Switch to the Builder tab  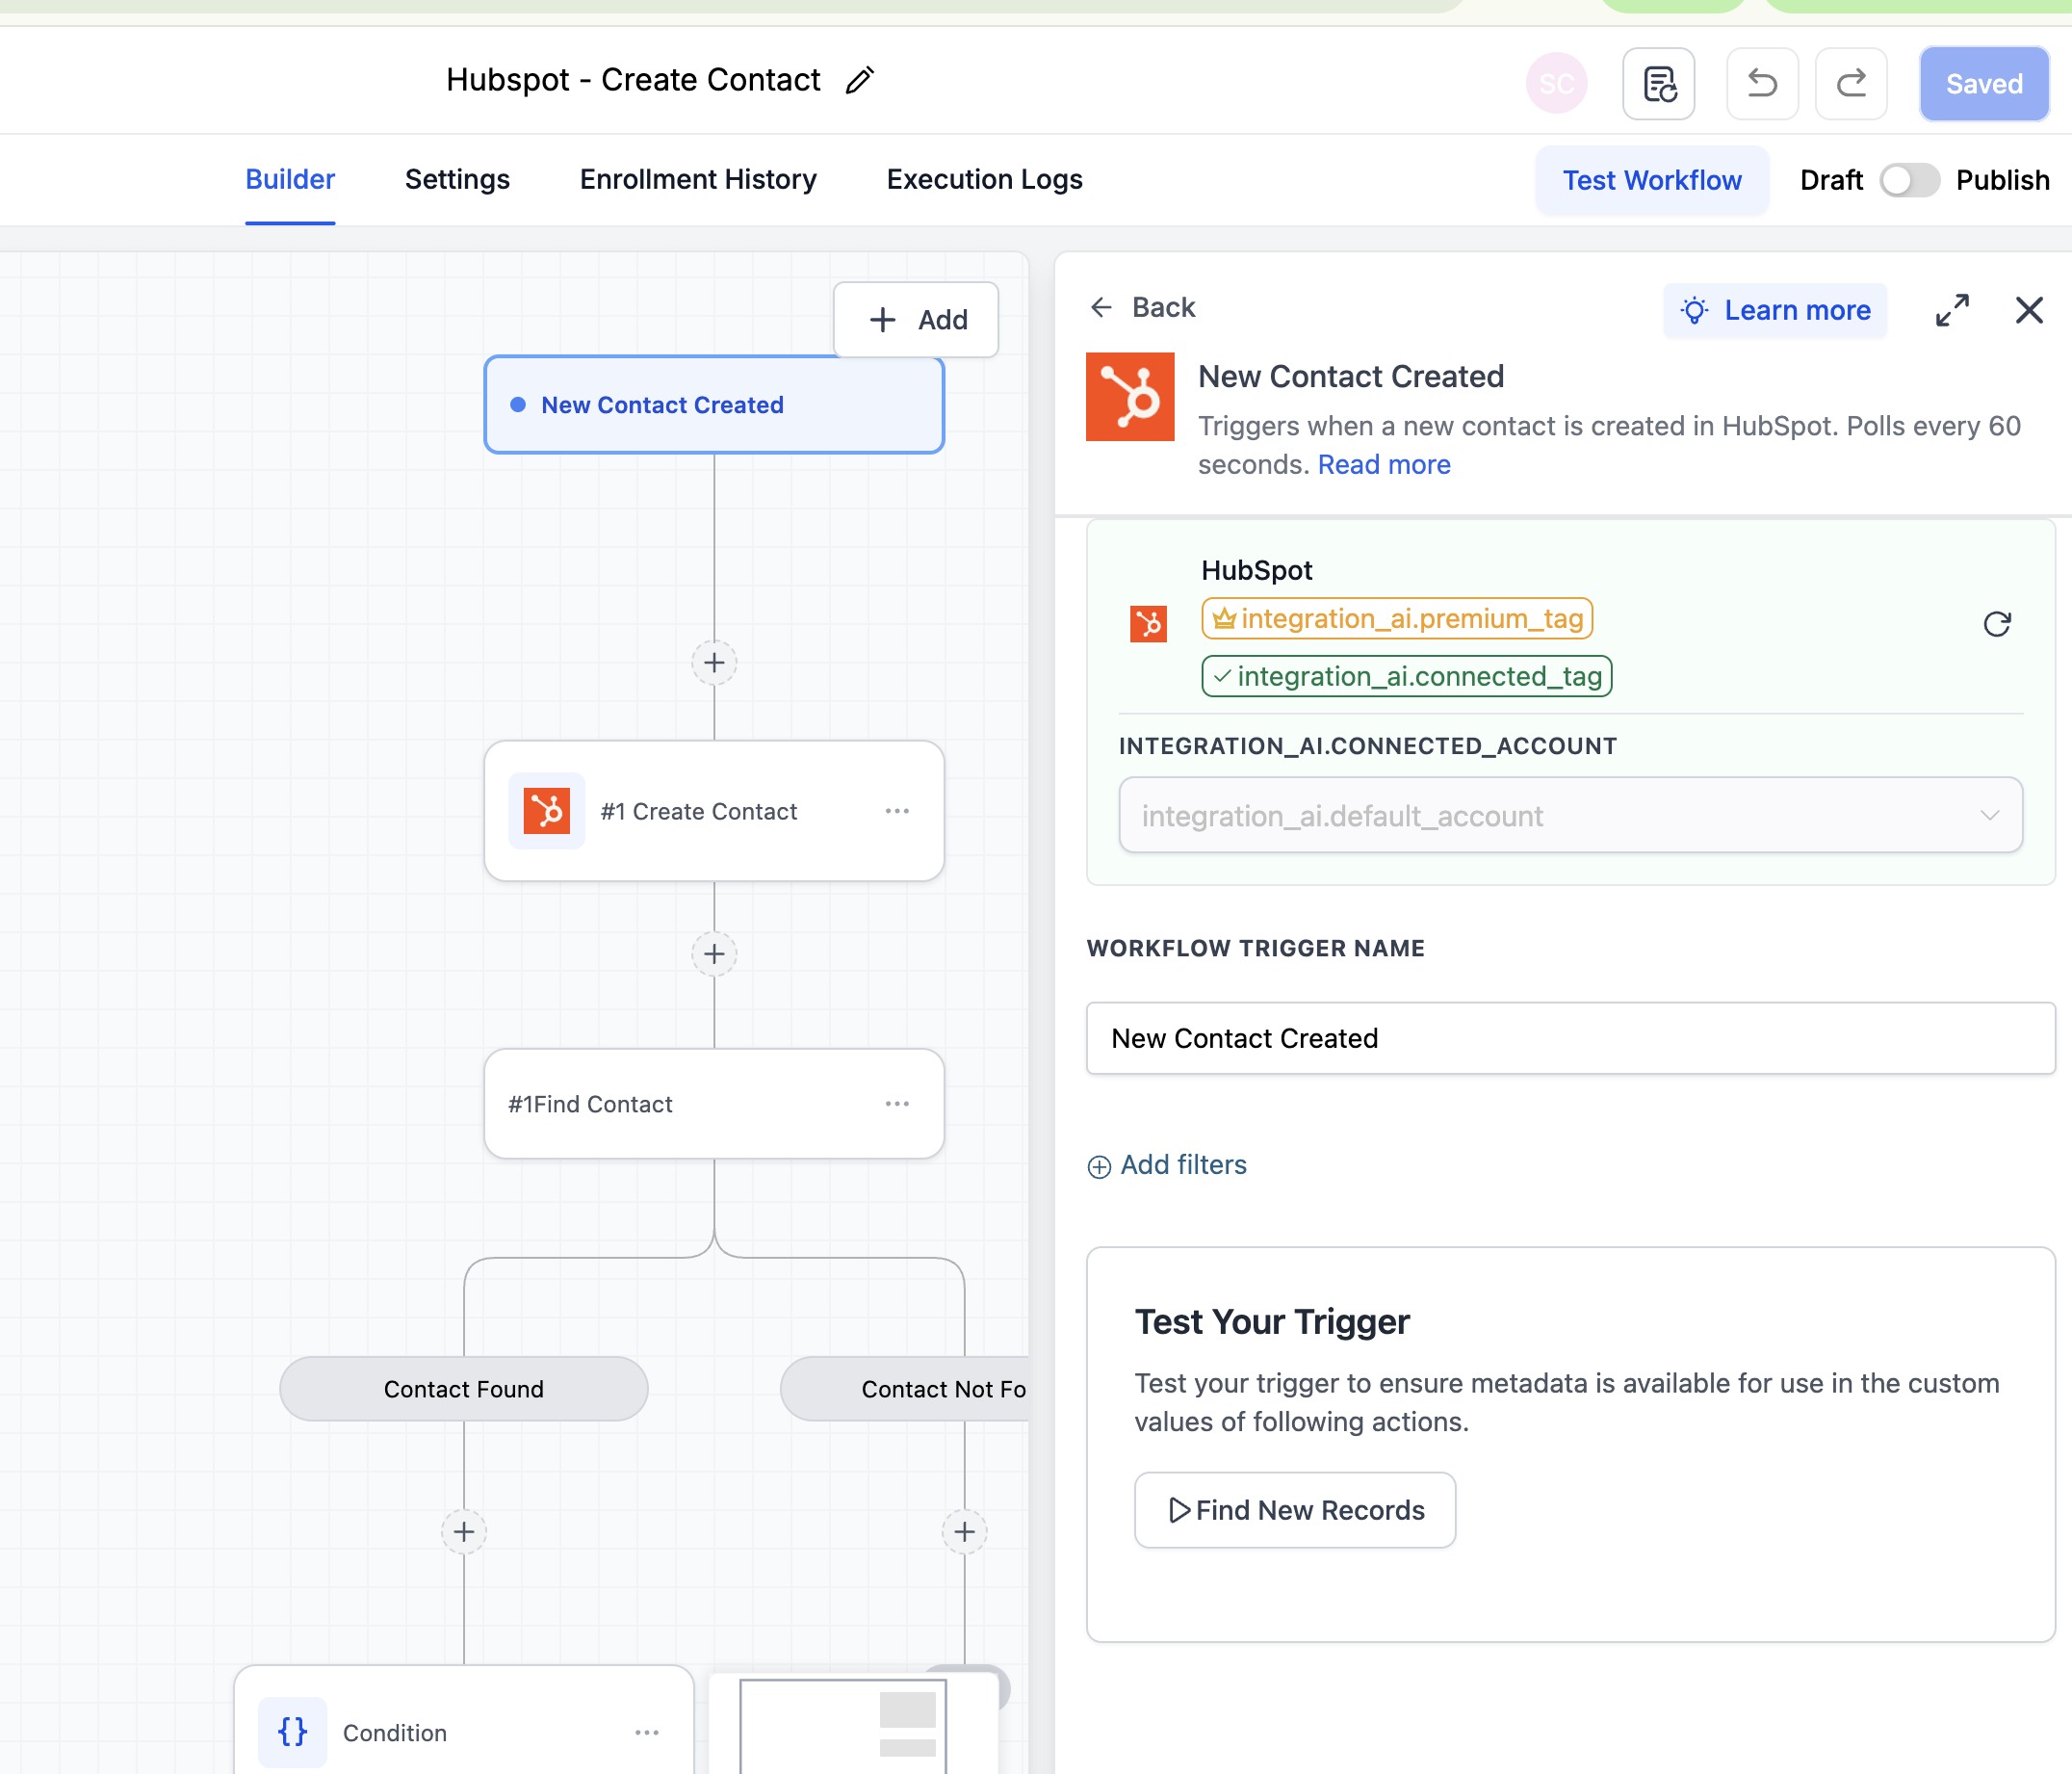[x=290, y=179]
